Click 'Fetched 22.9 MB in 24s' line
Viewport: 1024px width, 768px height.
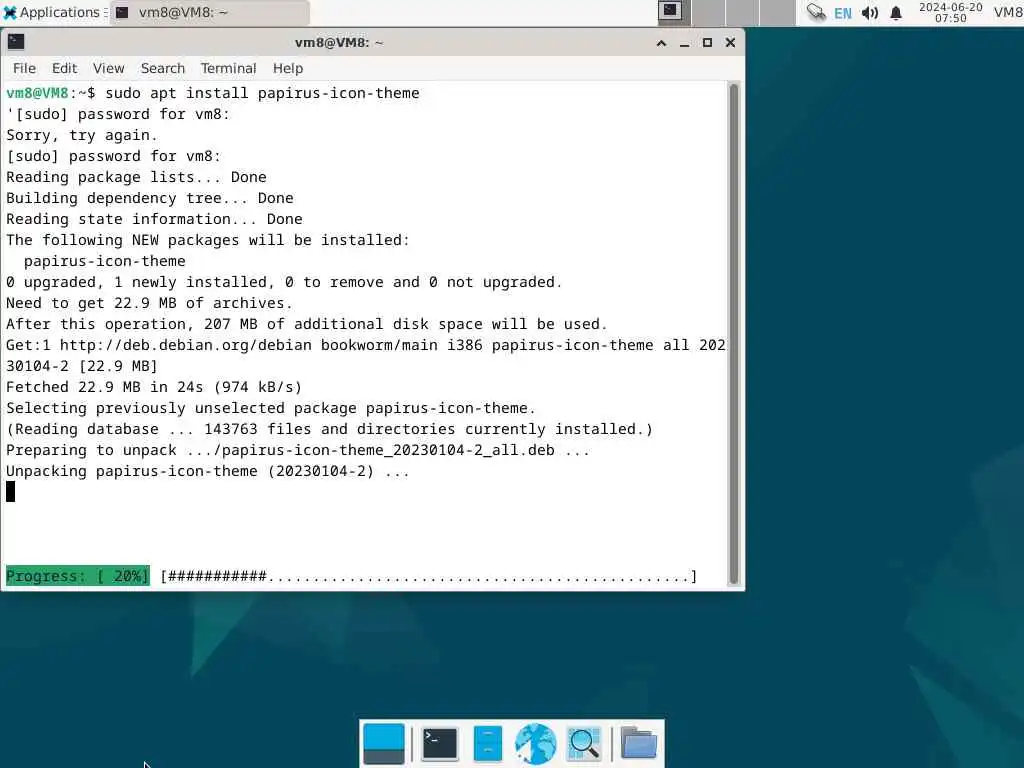153,387
